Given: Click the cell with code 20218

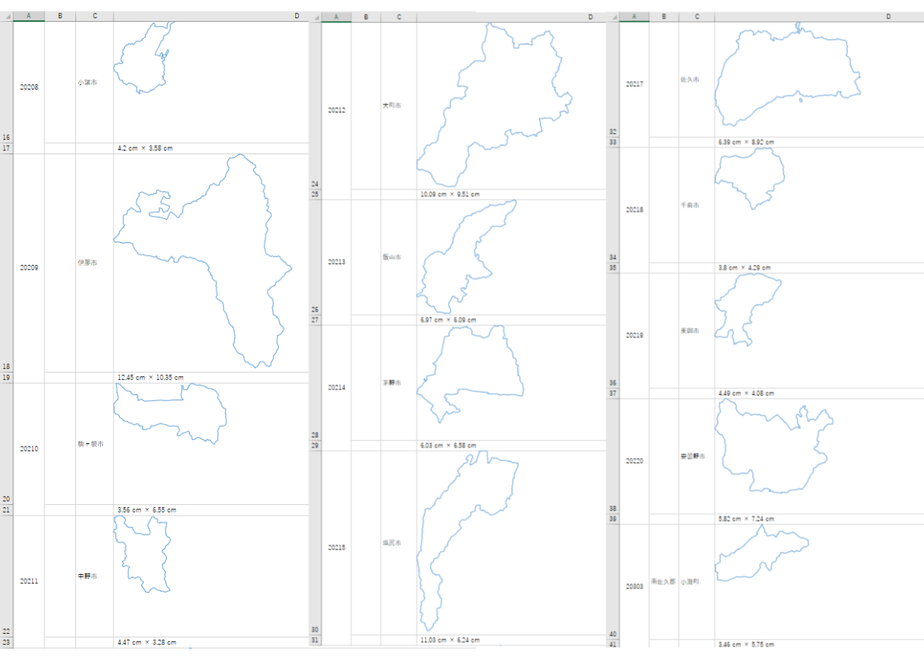Looking at the screenshot, I should [x=634, y=210].
